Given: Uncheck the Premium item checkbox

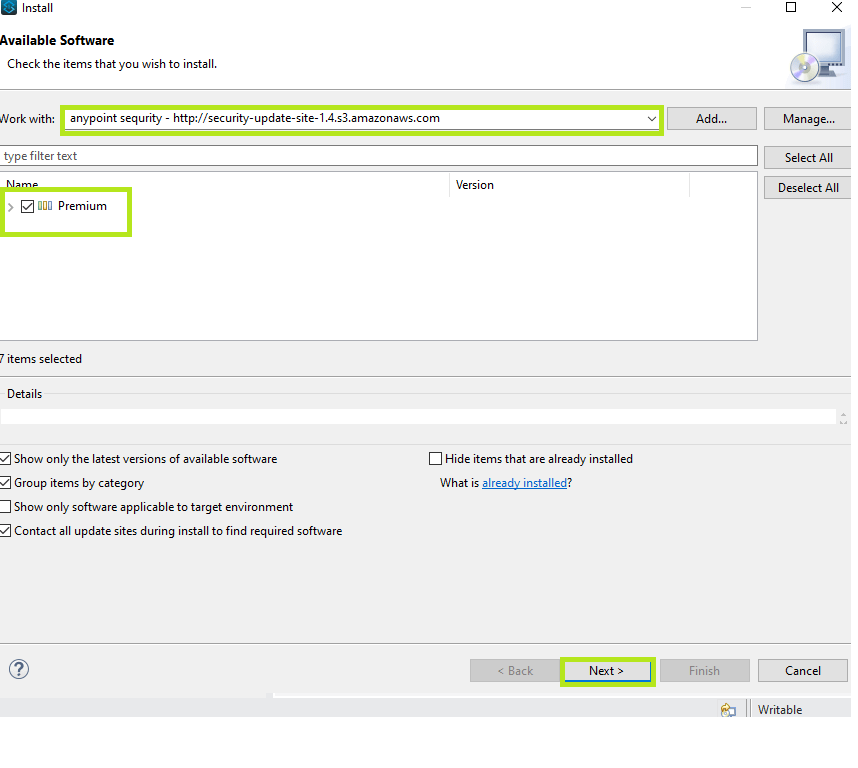Looking at the screenshot, I should pyautogui.click(x=25, y=206).
